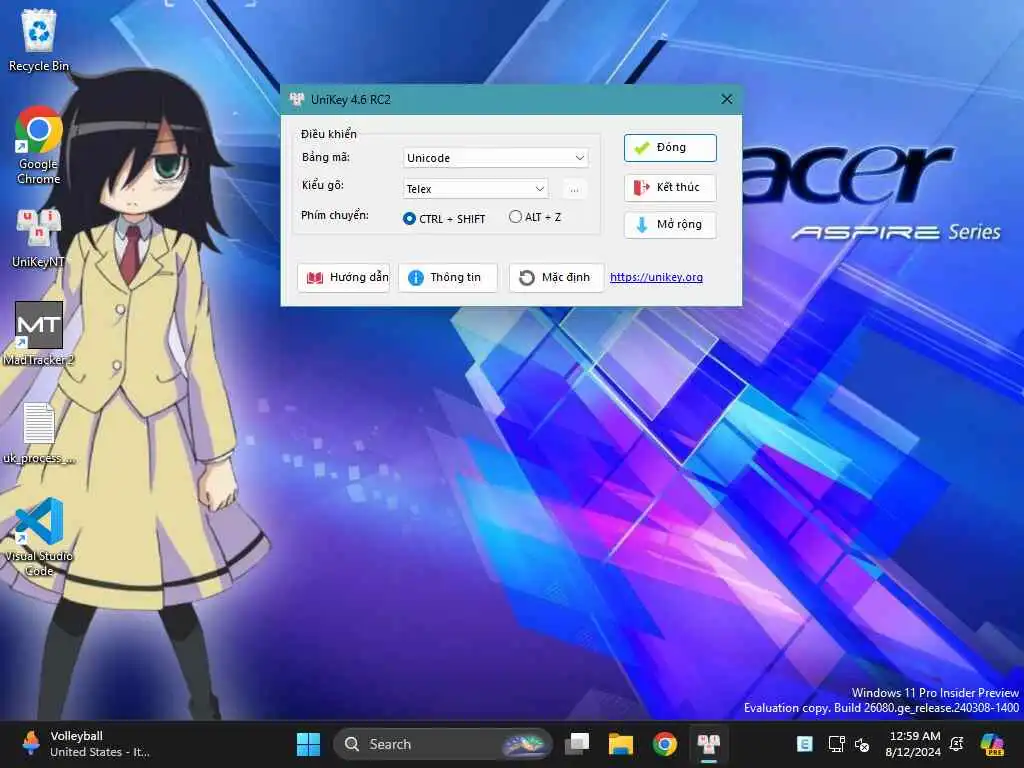Select the uk_process text file on desktop
Screen dimensions: 1024x768
click(39, 432)
